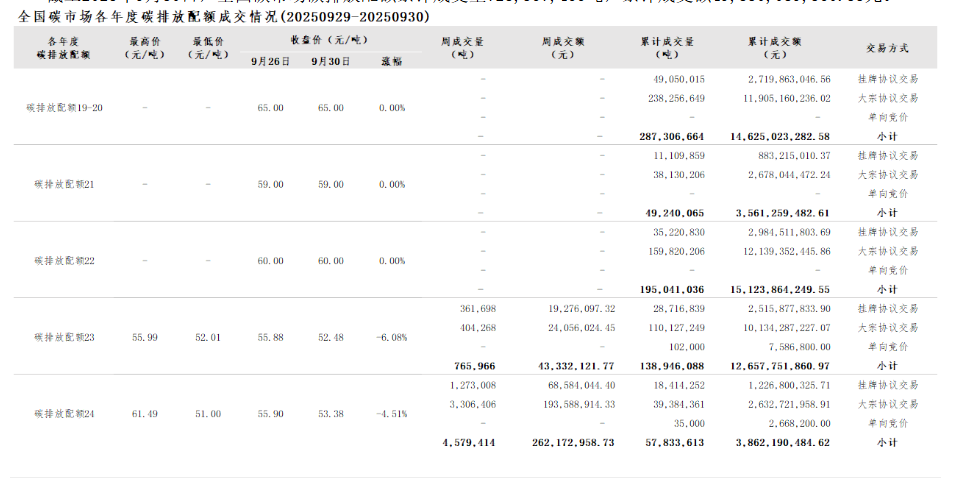Click the 交易方式 column header
Image resolution: width=963 pixels, height=495 pixels.
coord(887,47)
